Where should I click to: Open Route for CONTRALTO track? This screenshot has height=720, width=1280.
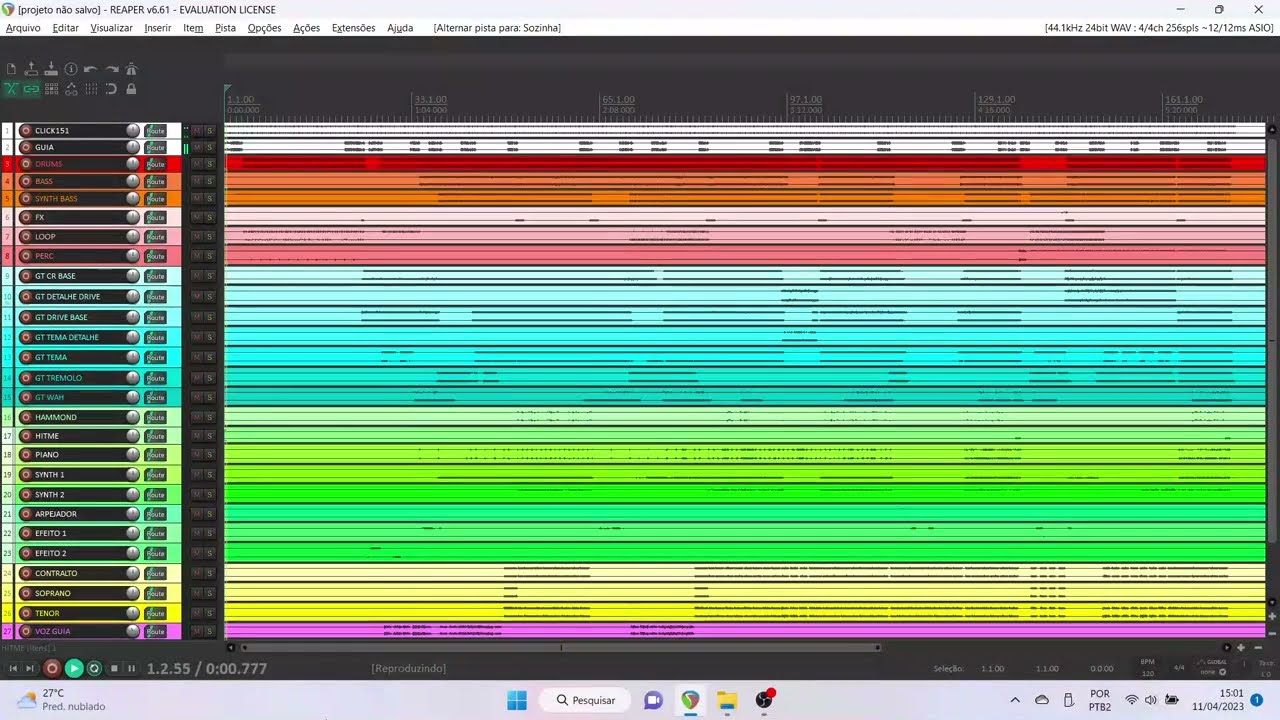[x=155, y=573]
